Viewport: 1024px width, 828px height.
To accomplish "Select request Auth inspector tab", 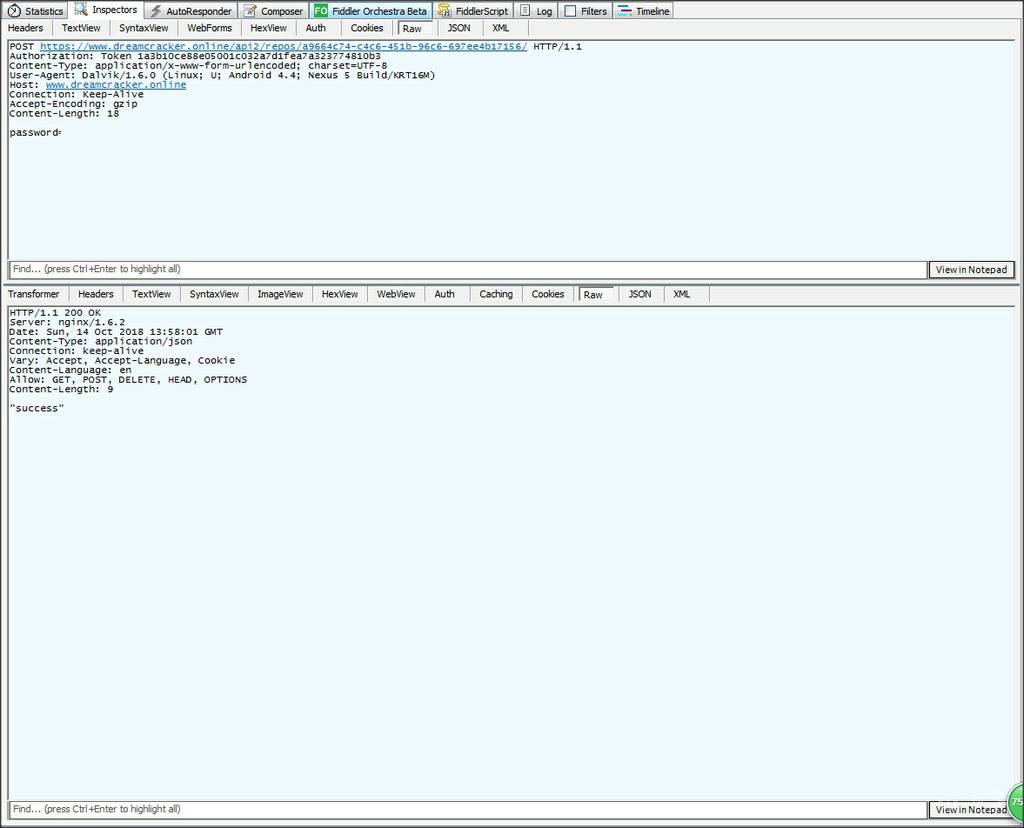I will pyautogui.click(x=315, y=28).
